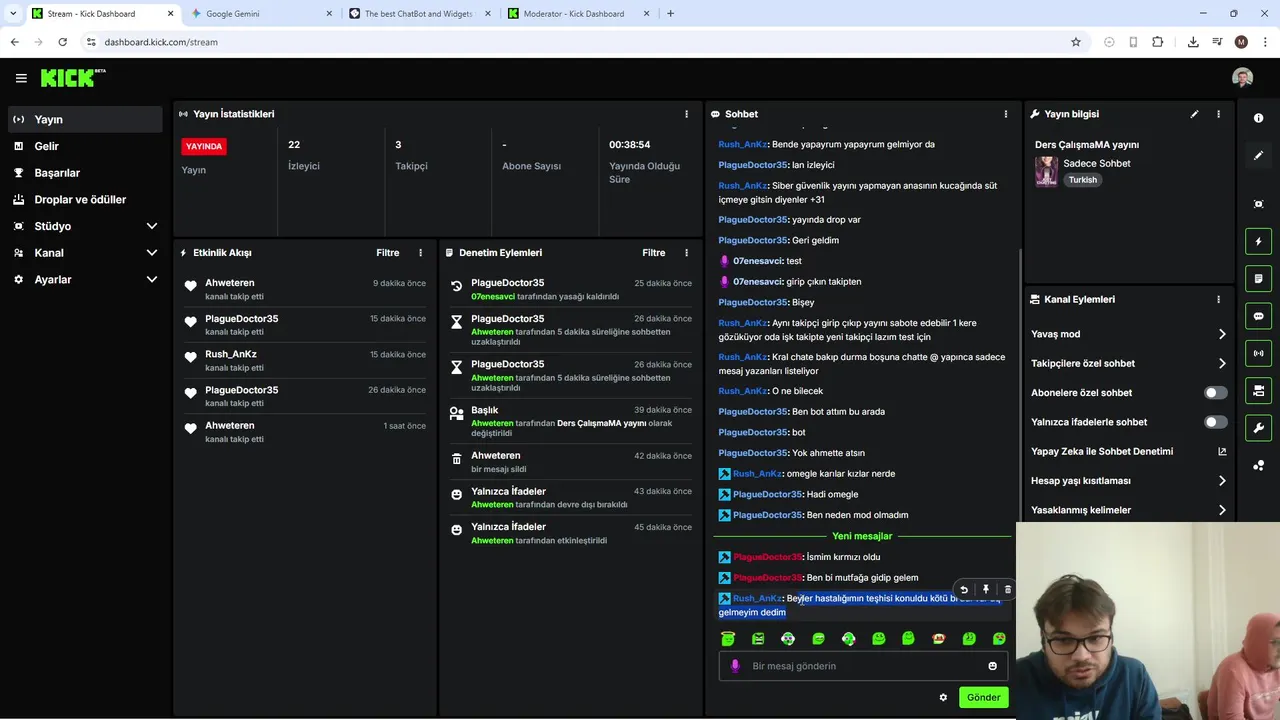Click the pencil icon in right toolbar
Viewport: 1280px width, 720px height.
1258,156
